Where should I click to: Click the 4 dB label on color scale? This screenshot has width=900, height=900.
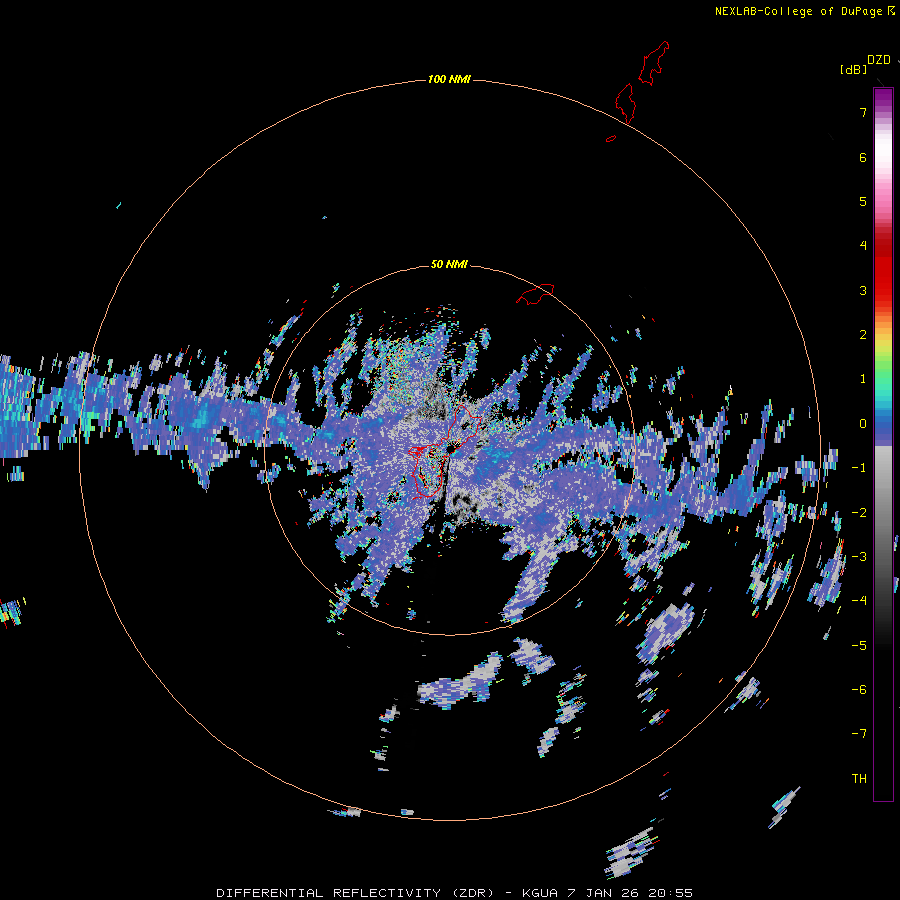click(x=863, y=246)
